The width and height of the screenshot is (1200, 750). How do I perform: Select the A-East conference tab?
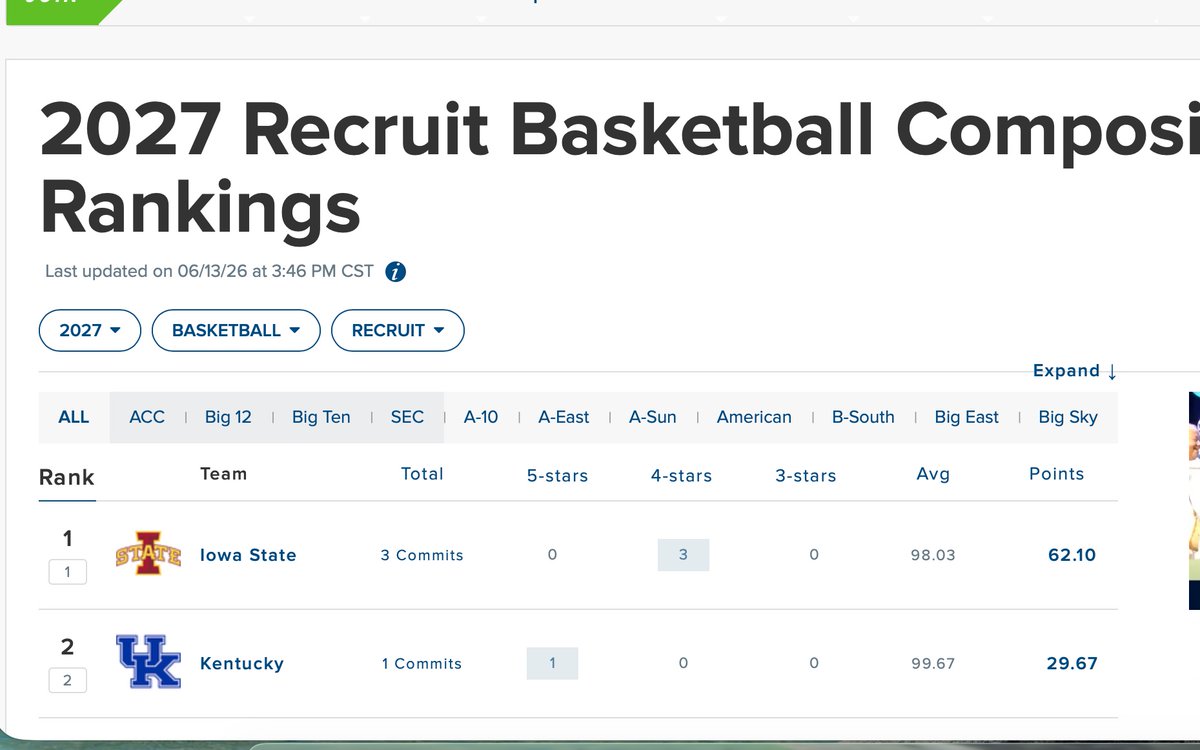click(x=564, y=417)
